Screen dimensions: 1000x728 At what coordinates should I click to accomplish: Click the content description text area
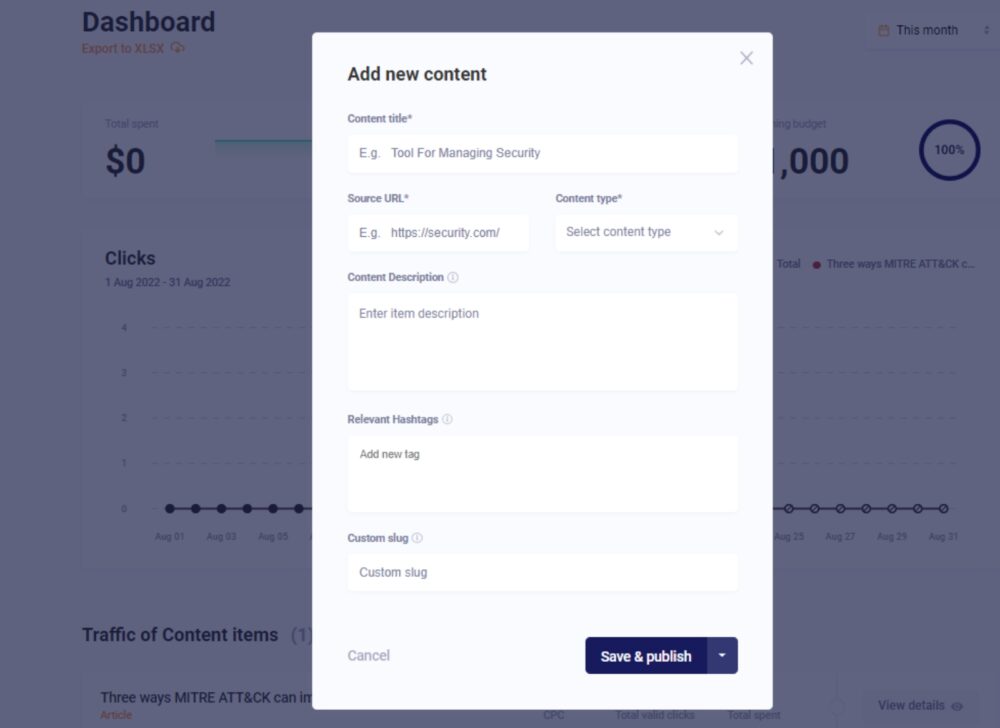click(542, 341)
